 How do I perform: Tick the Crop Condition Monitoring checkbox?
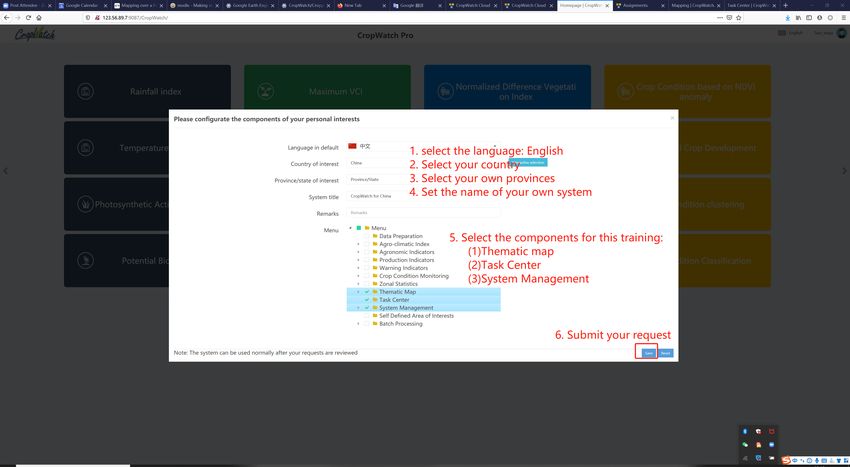click(367, 276)
